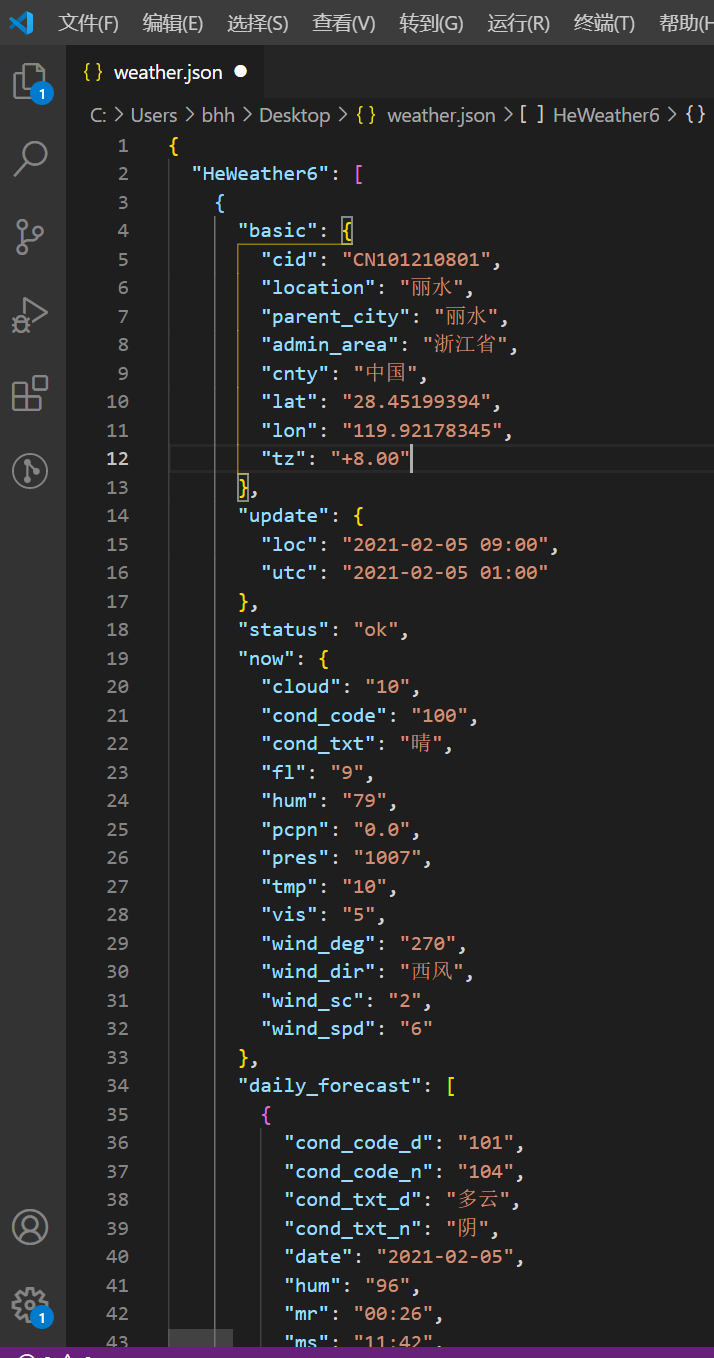Click the Desktop breadcrumb segment
Image resolution: width=714 pixels, height=1358 pixels.
(x=294, y=115)
